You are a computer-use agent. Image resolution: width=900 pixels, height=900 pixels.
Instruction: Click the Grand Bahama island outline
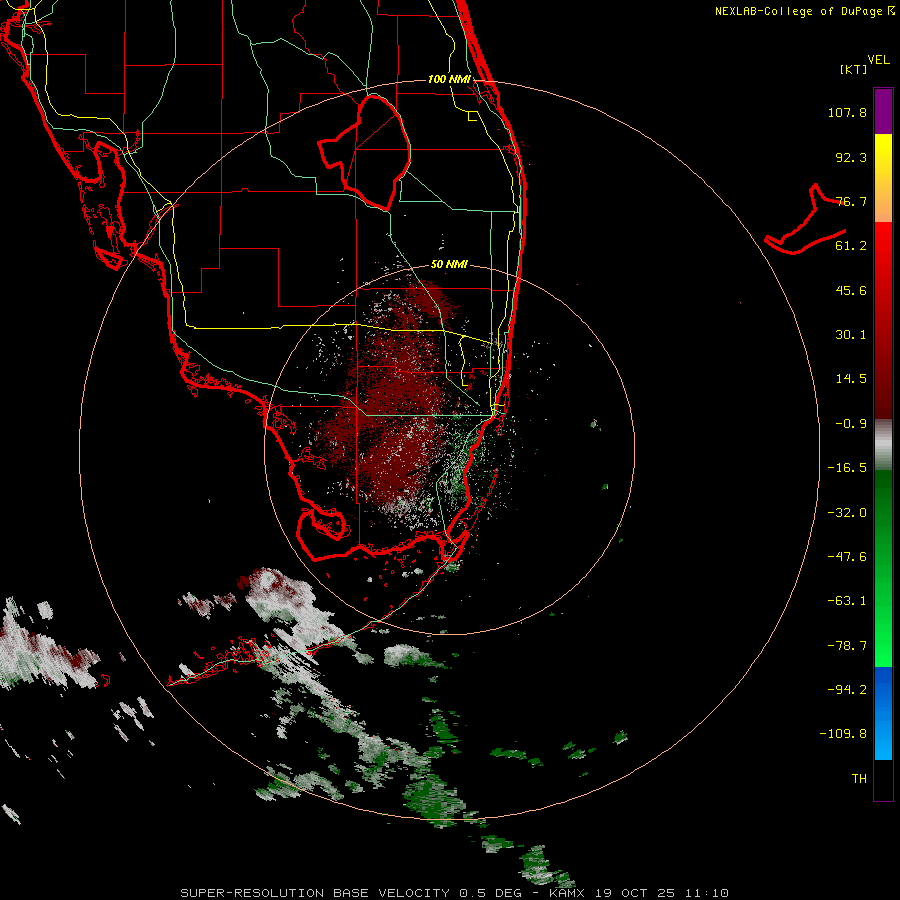[x=805, y=220]
